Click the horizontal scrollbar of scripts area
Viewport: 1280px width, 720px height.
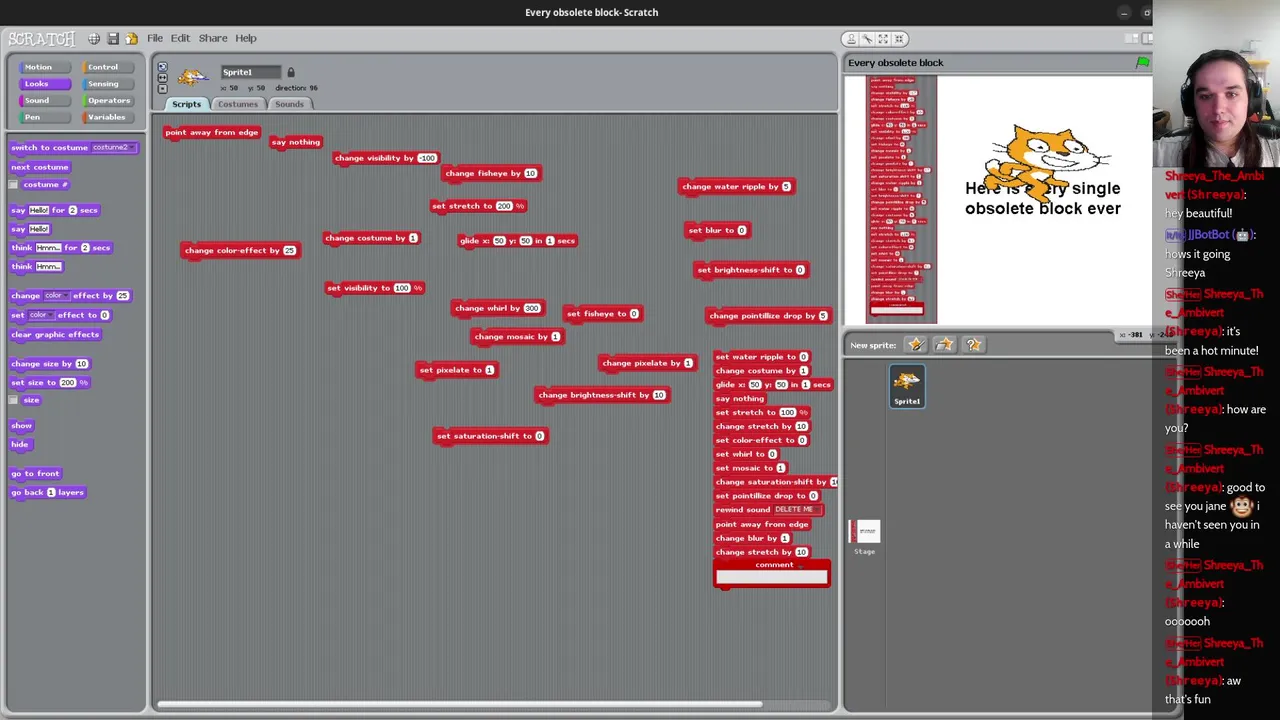click(460, 704)
